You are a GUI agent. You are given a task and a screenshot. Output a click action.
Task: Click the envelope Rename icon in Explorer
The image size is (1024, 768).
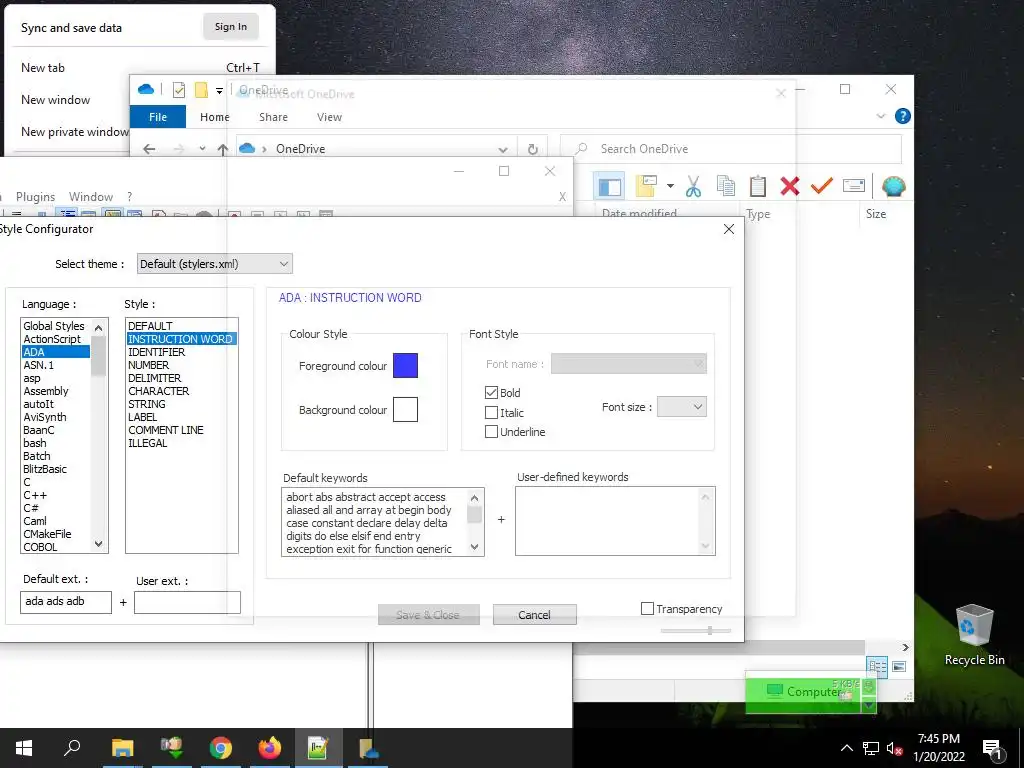pos(854,186)
